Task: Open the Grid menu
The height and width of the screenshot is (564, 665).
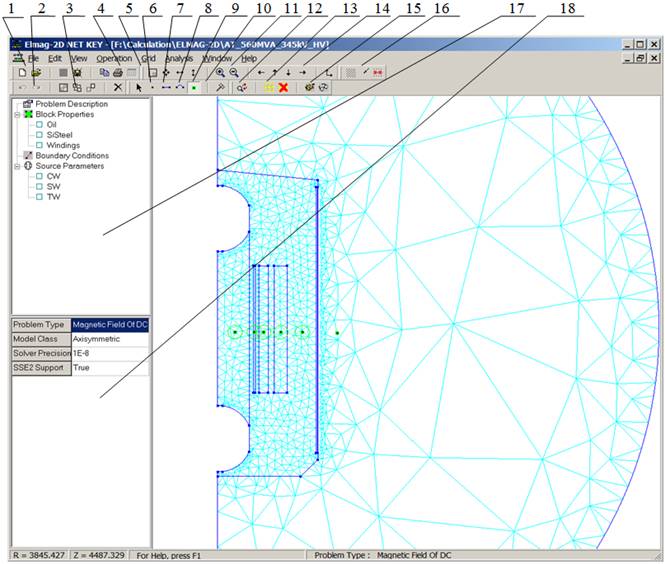Action: [x=148, y=59]
